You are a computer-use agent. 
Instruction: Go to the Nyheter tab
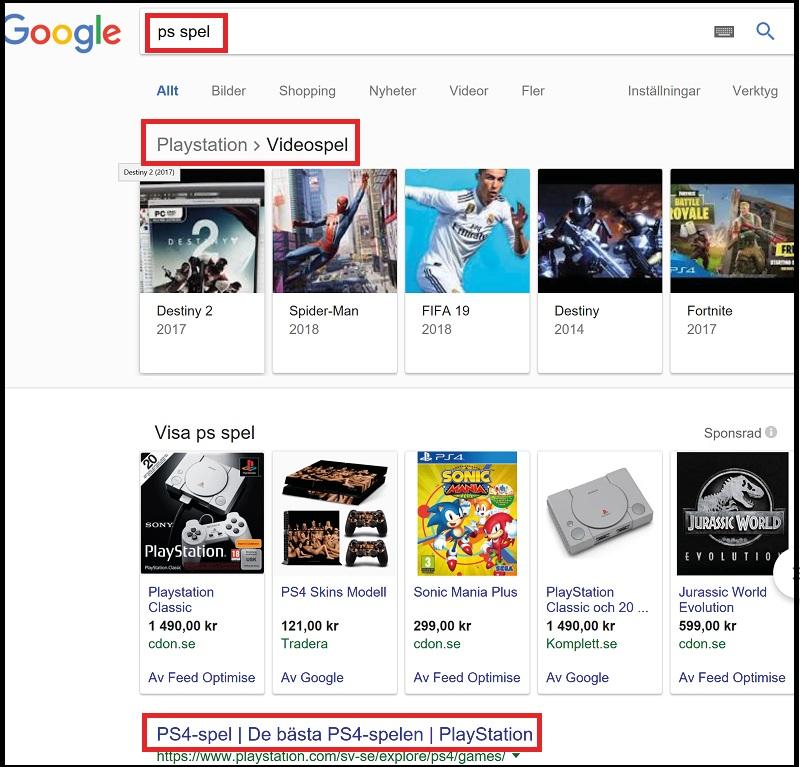point(392,91)
